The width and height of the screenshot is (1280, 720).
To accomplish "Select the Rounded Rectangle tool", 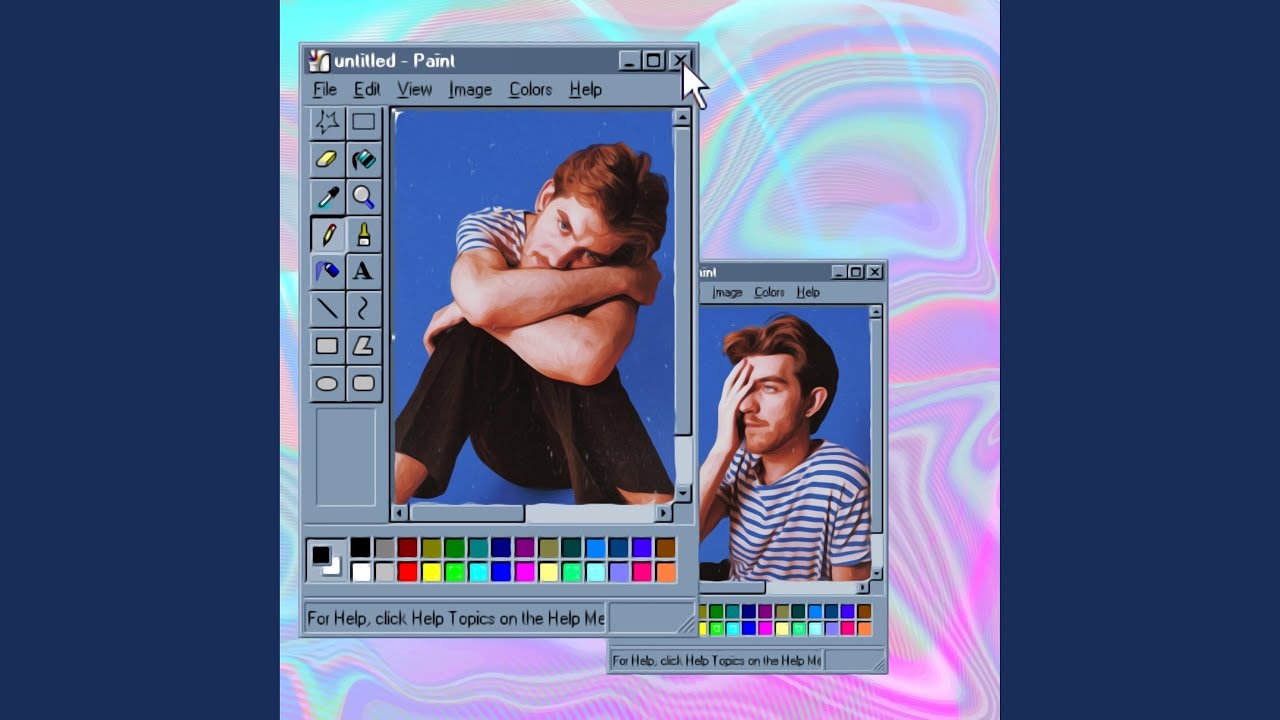I will pos(363,383).
